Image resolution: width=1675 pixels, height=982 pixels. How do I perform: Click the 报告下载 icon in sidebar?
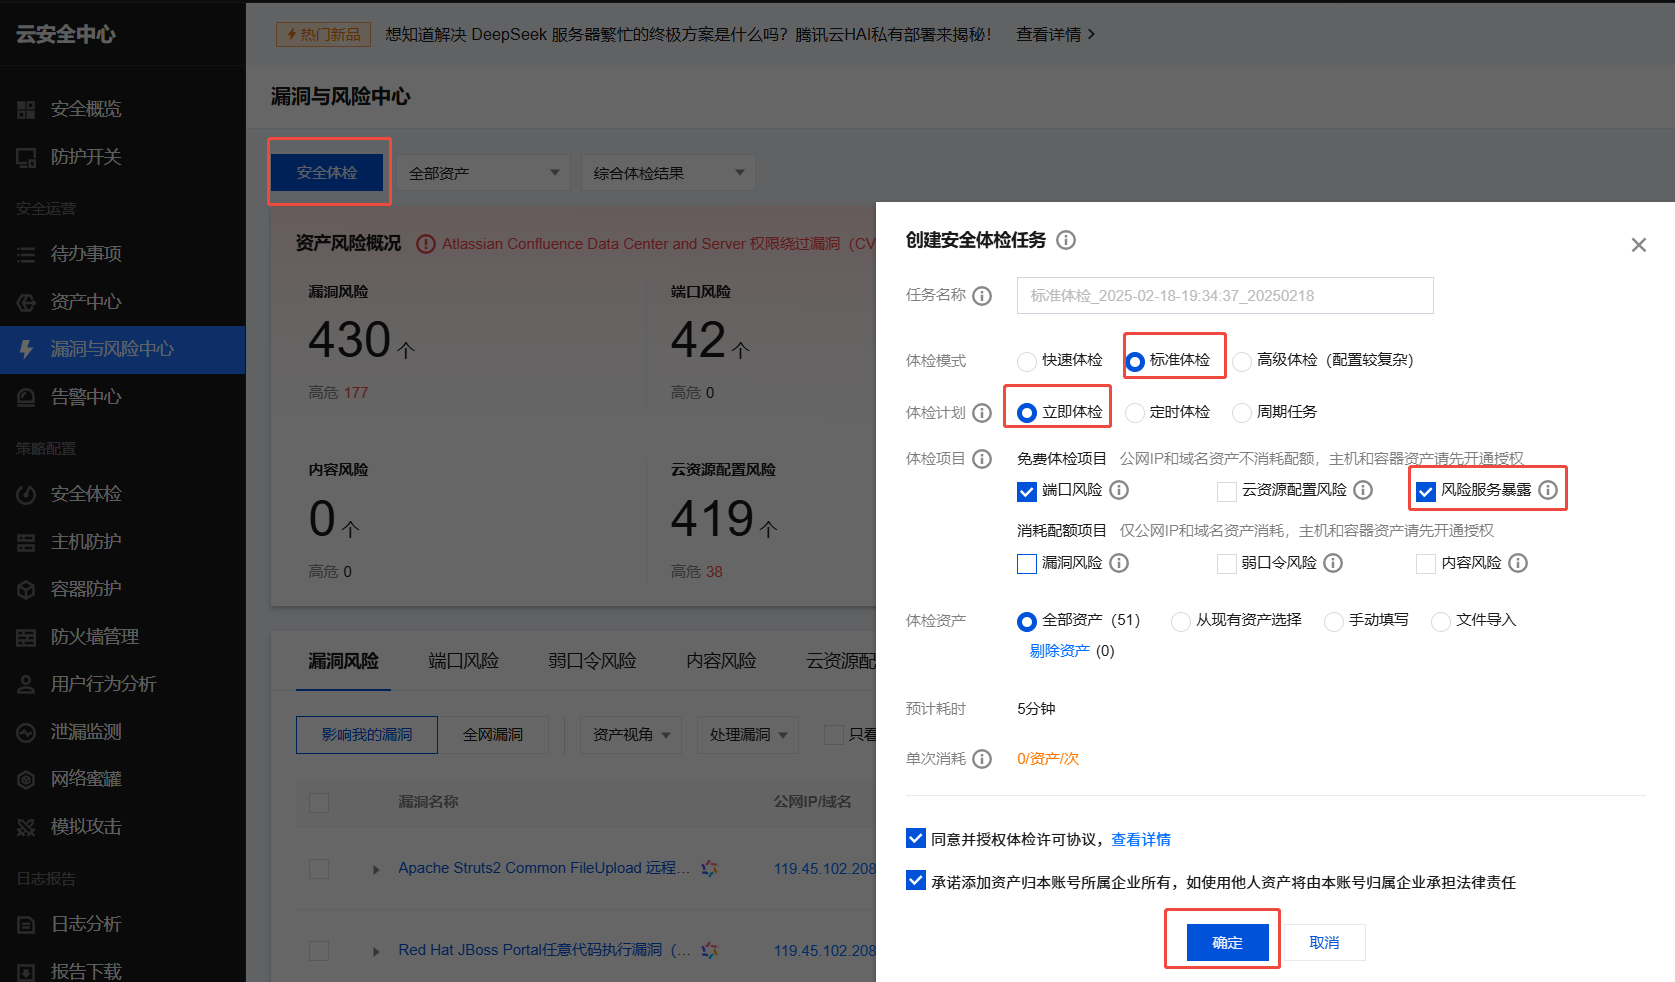click(x=26, y=971)
